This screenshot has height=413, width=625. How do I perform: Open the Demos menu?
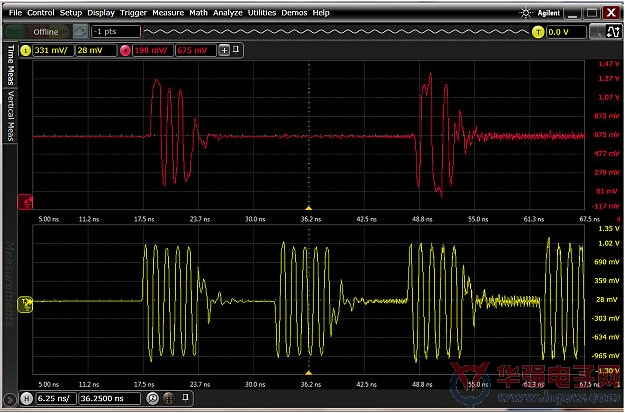pyautogui.click(x=294, y=13)
